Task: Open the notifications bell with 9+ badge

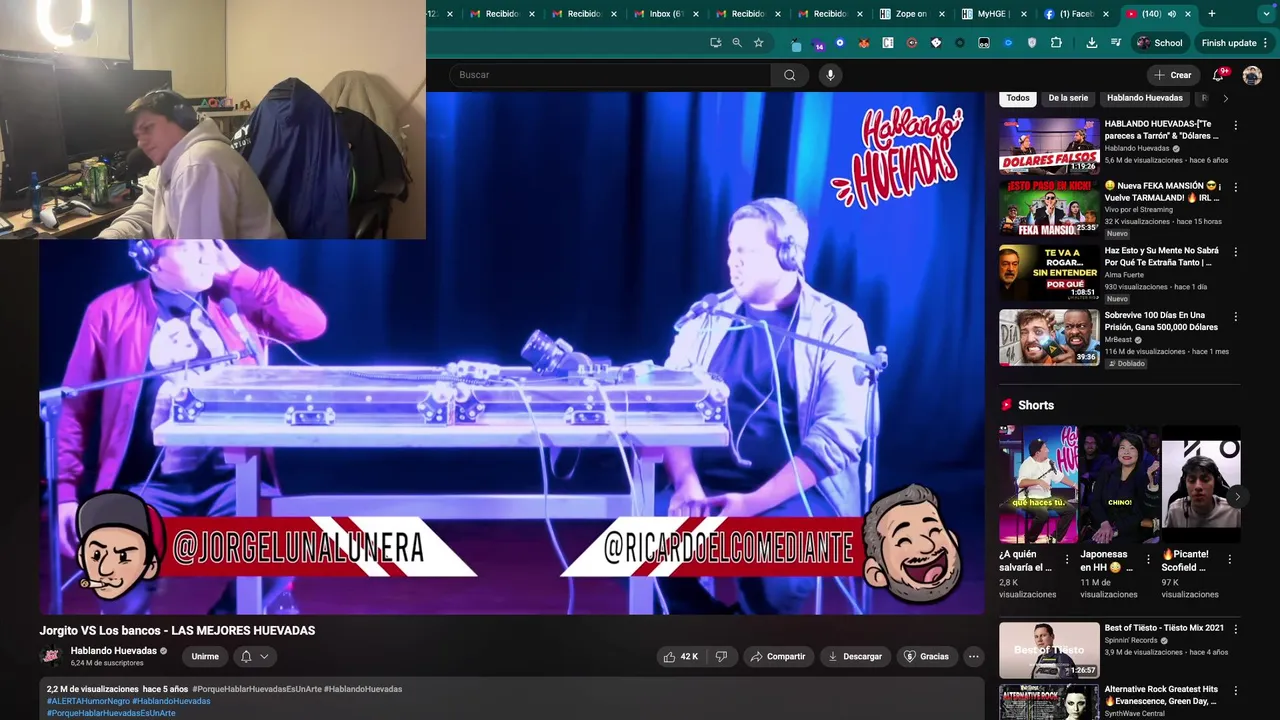Action: [x=1219, y=75]
